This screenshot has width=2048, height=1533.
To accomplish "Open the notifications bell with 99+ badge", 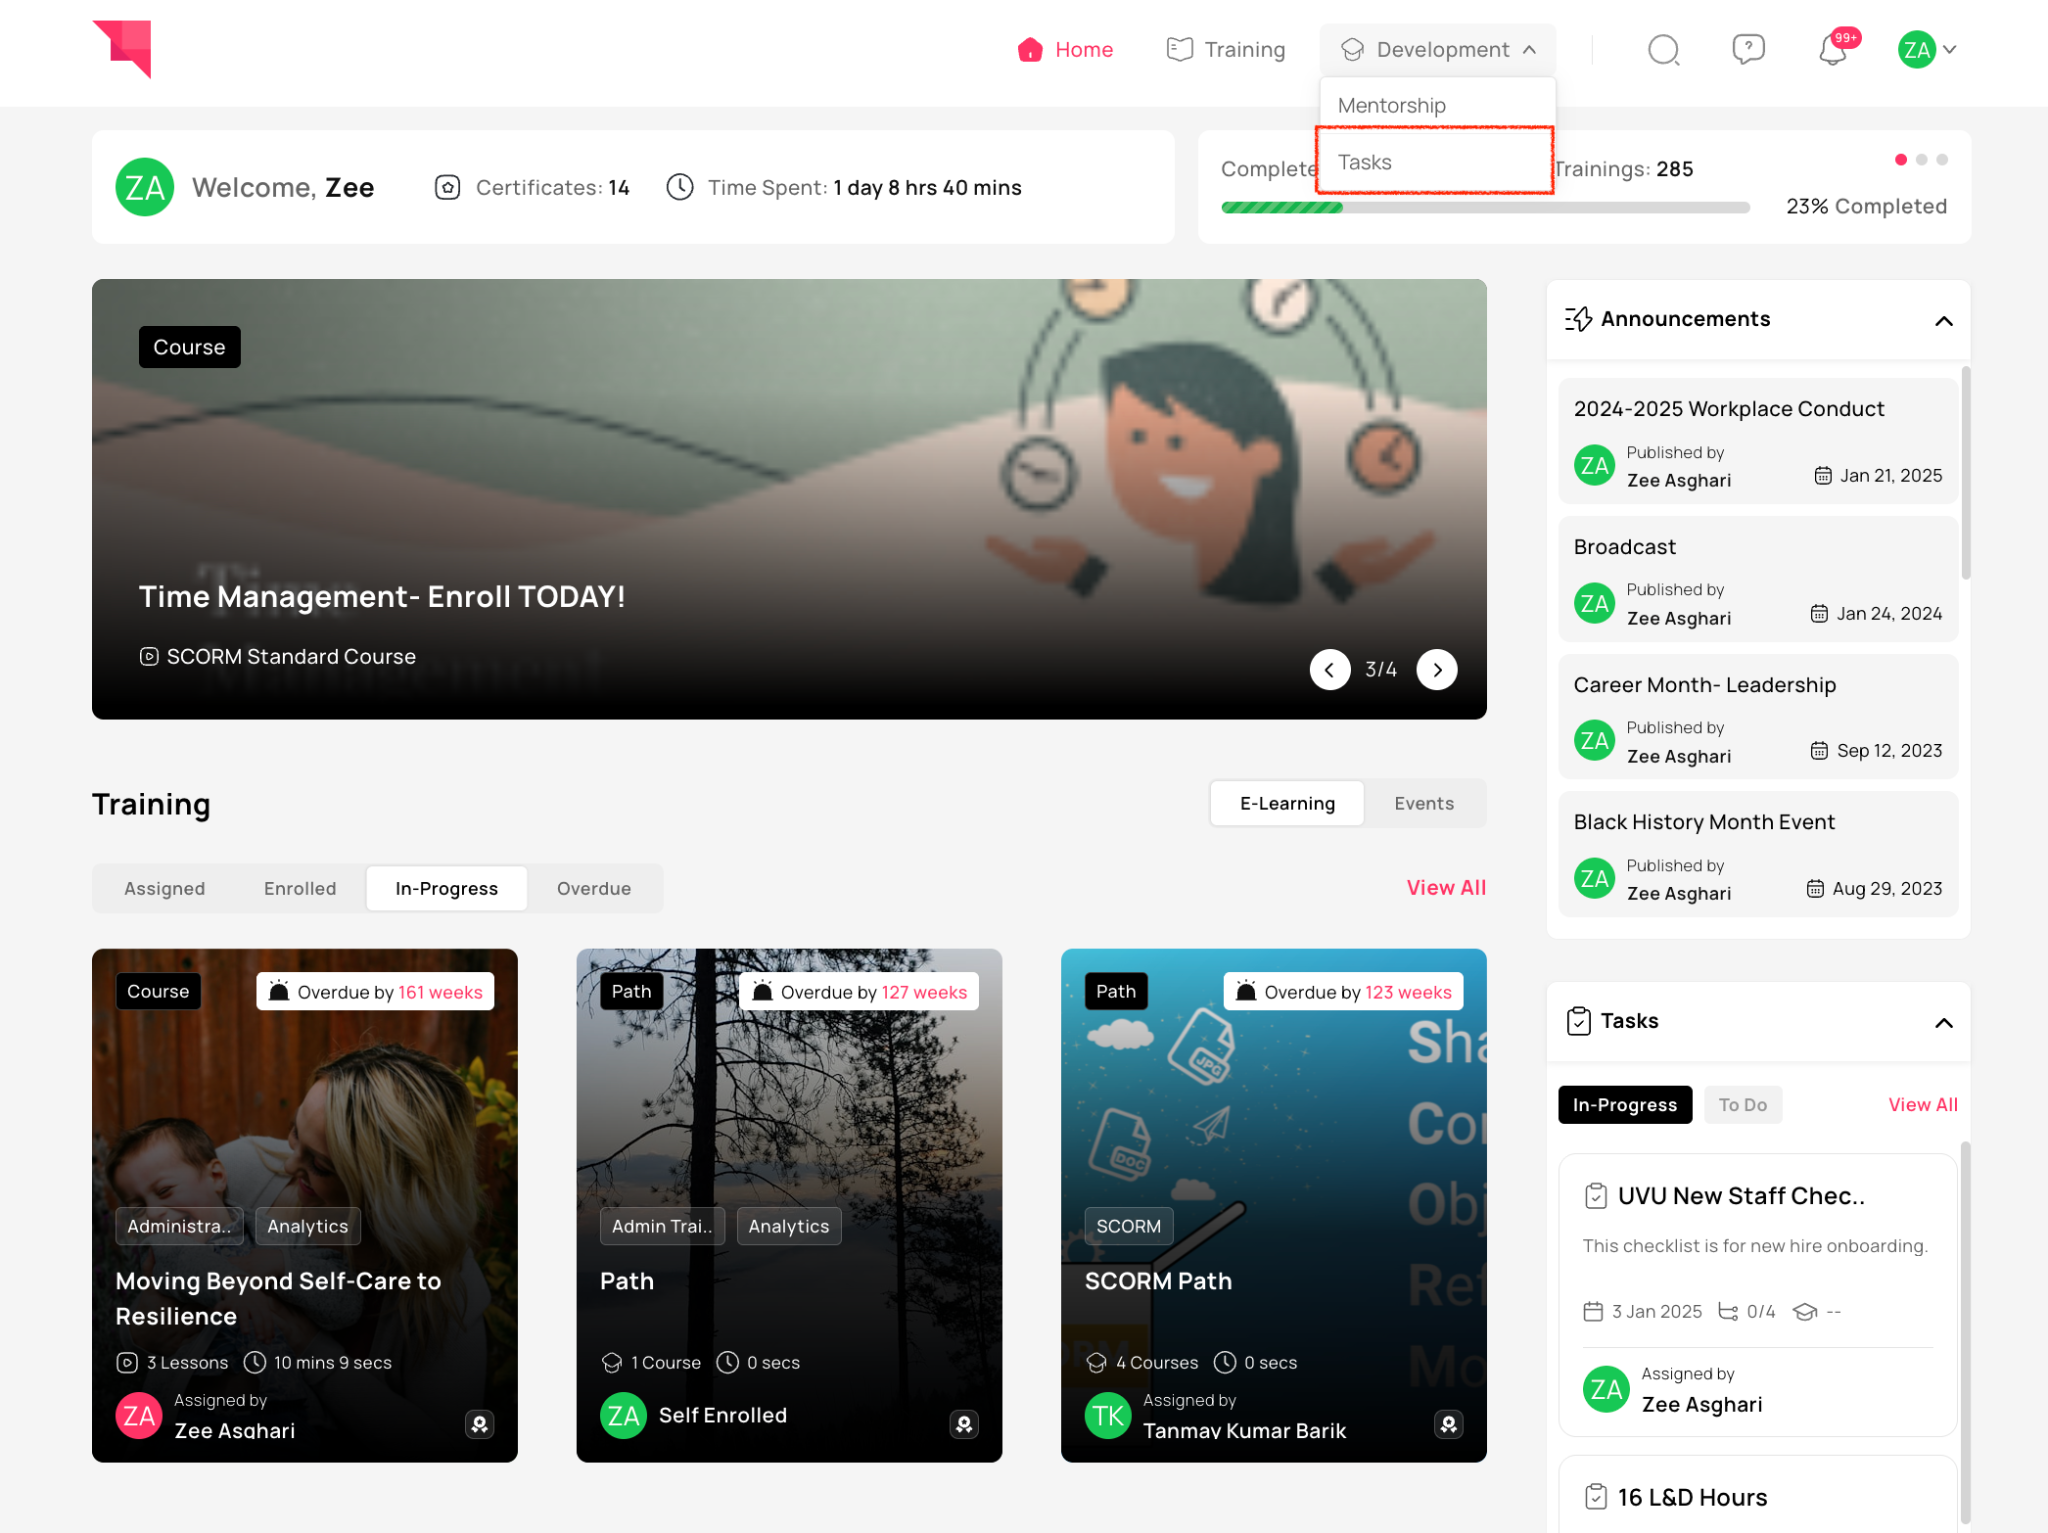I will (1832, 49).
